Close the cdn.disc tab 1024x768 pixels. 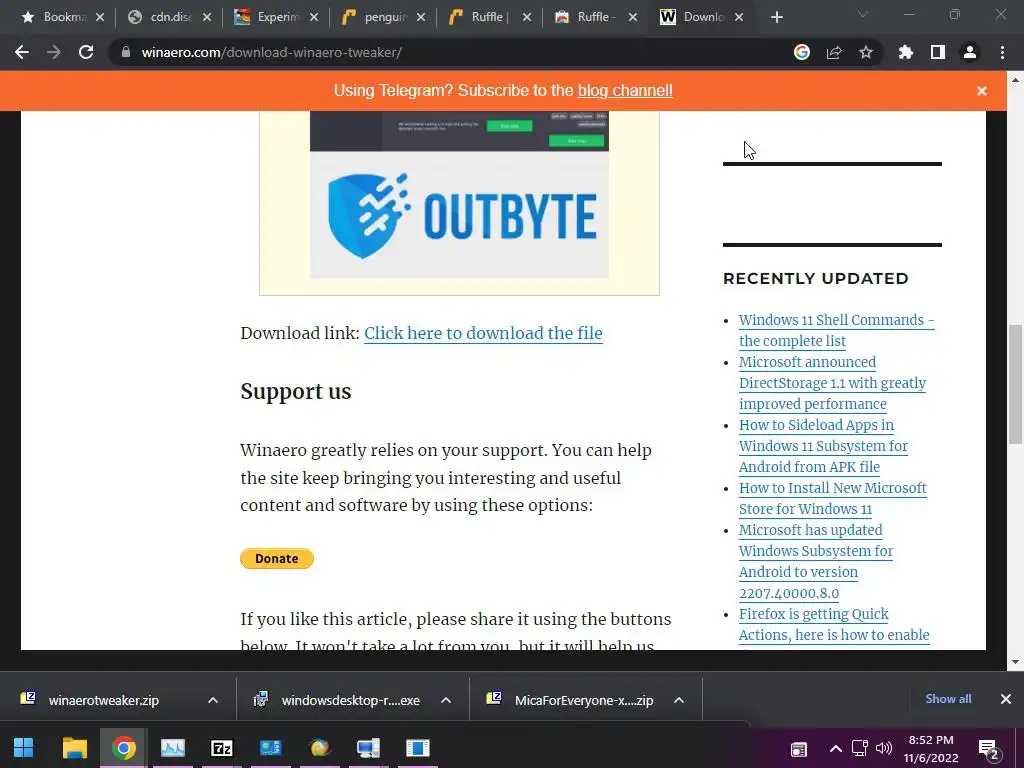pos(207,17)
